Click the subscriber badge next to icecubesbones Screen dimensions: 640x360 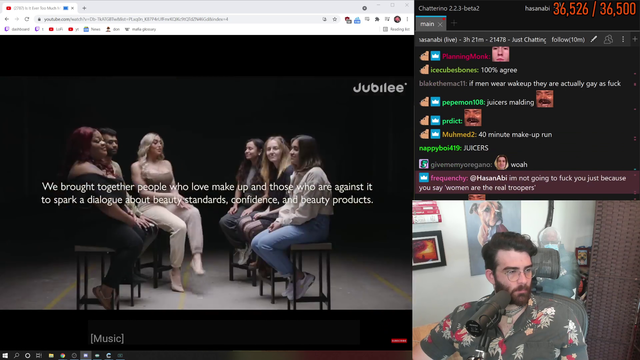pos(424,70)
